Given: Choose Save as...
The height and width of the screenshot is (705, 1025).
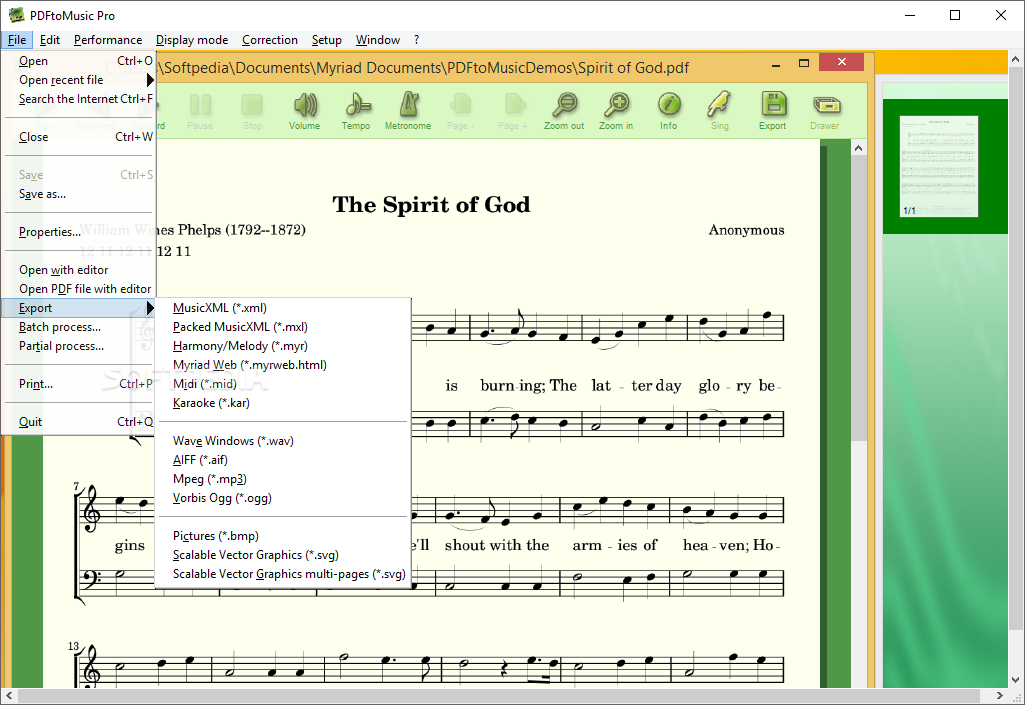Looking at the screenshot, I should pos(78,194).
